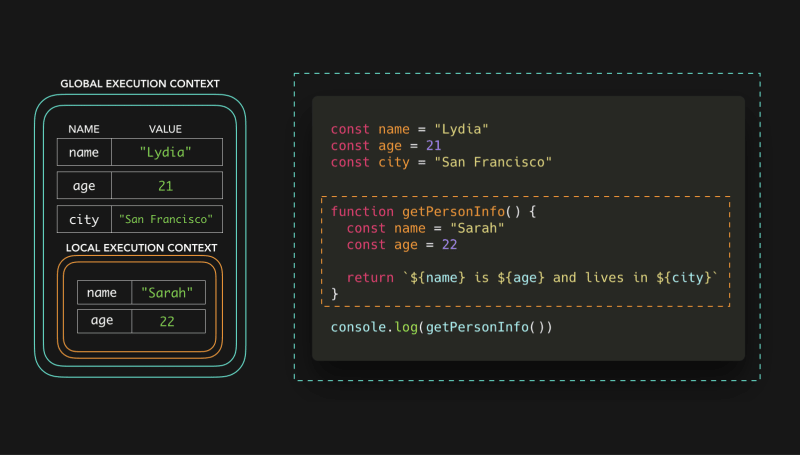
Task: Click the LOCAL EXECUTION CONTEXT label
Action: coord(141,247)
